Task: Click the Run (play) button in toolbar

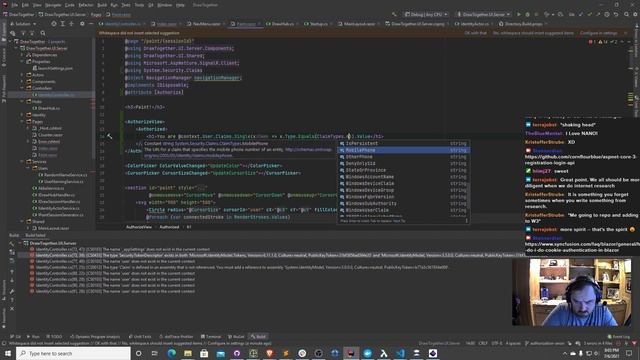Action: 519,14
